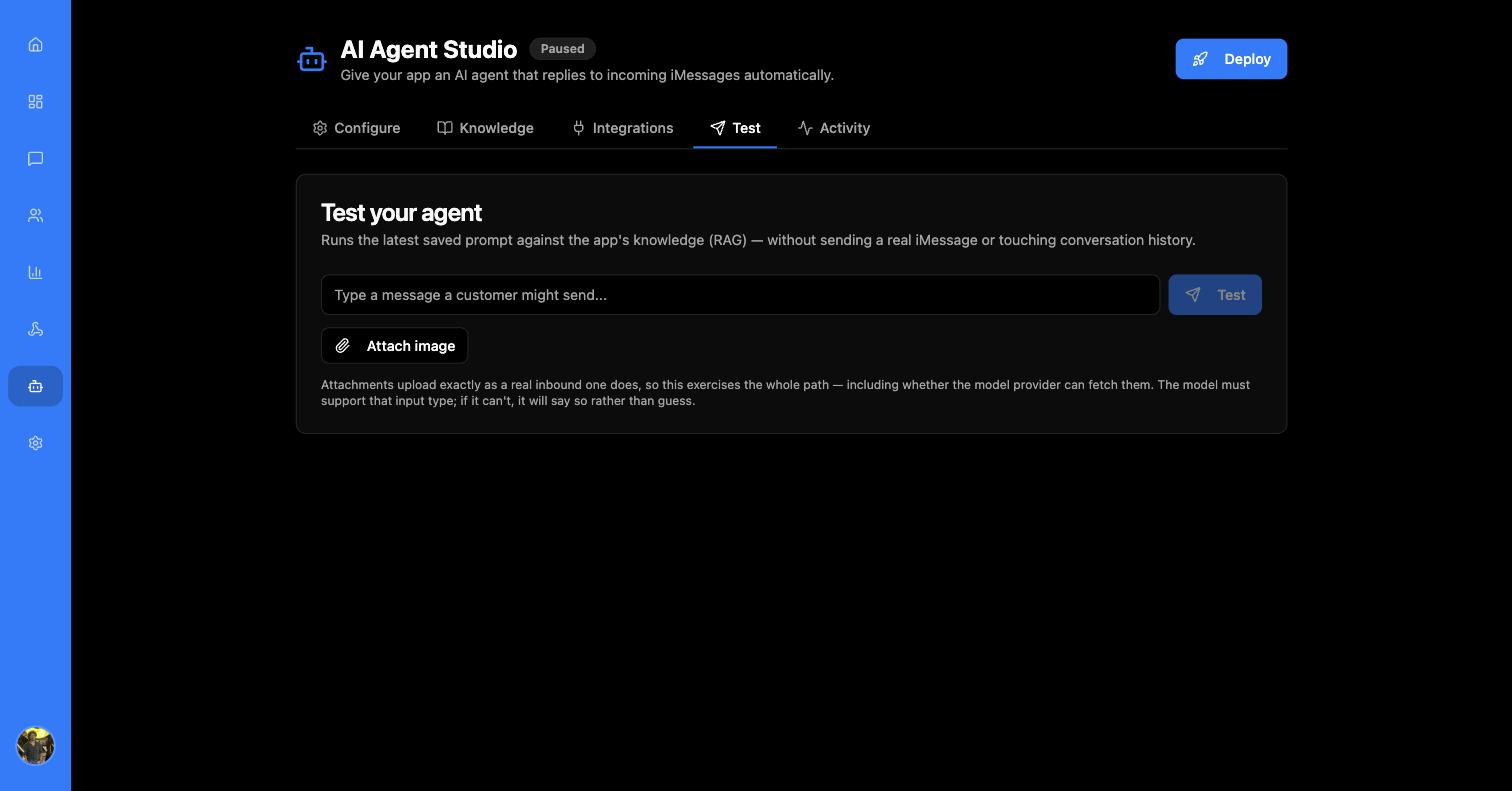Open the contacts people icon in sidebar
The width and height of the screenshot is (1512, 791).
click(x=35, y=216)
